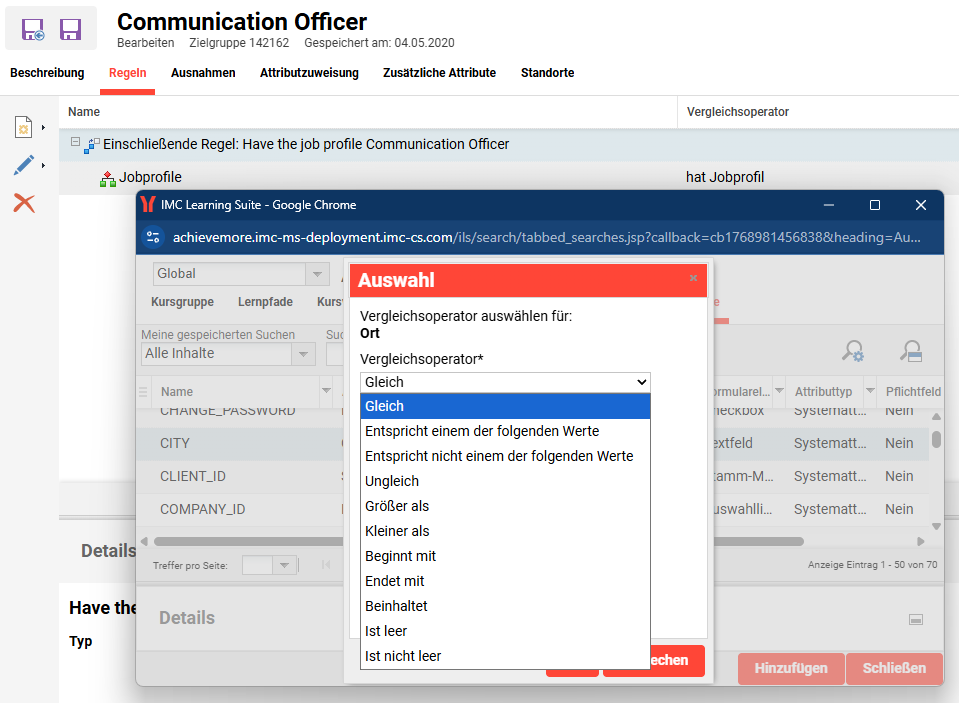
Task: Click the Schließen button
Action: (894, 668)
